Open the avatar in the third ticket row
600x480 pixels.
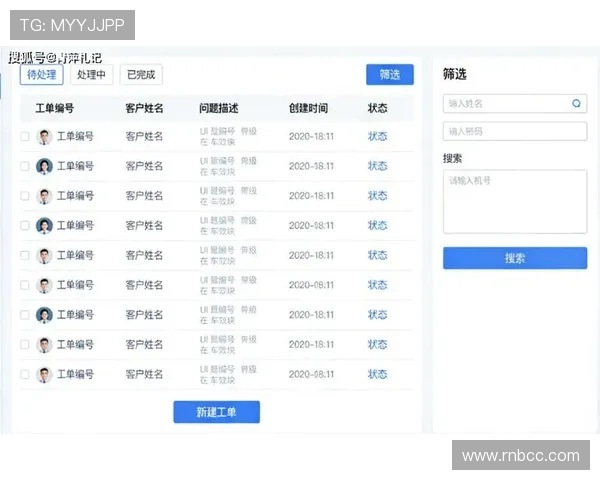pyautogui.click(x=44, y=196)
